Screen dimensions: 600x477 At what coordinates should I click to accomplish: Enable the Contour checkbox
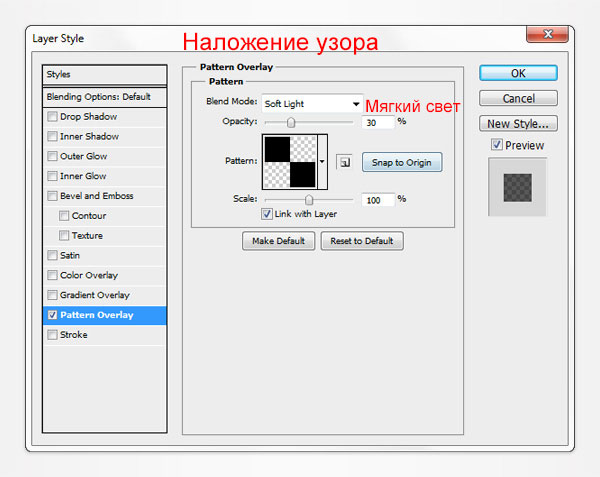tap(64, 216)
